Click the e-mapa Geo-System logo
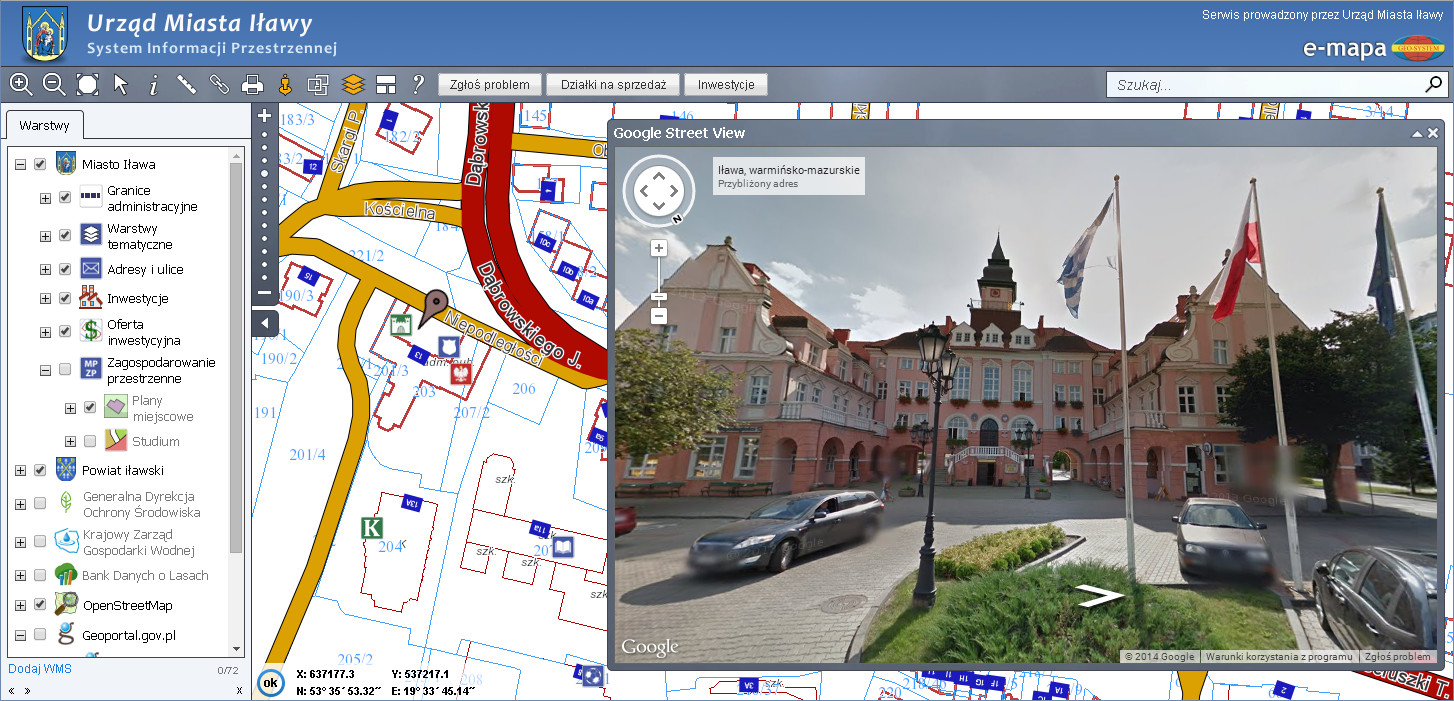Screen dimensions: 1454x701 click(x=1373, y=47)
